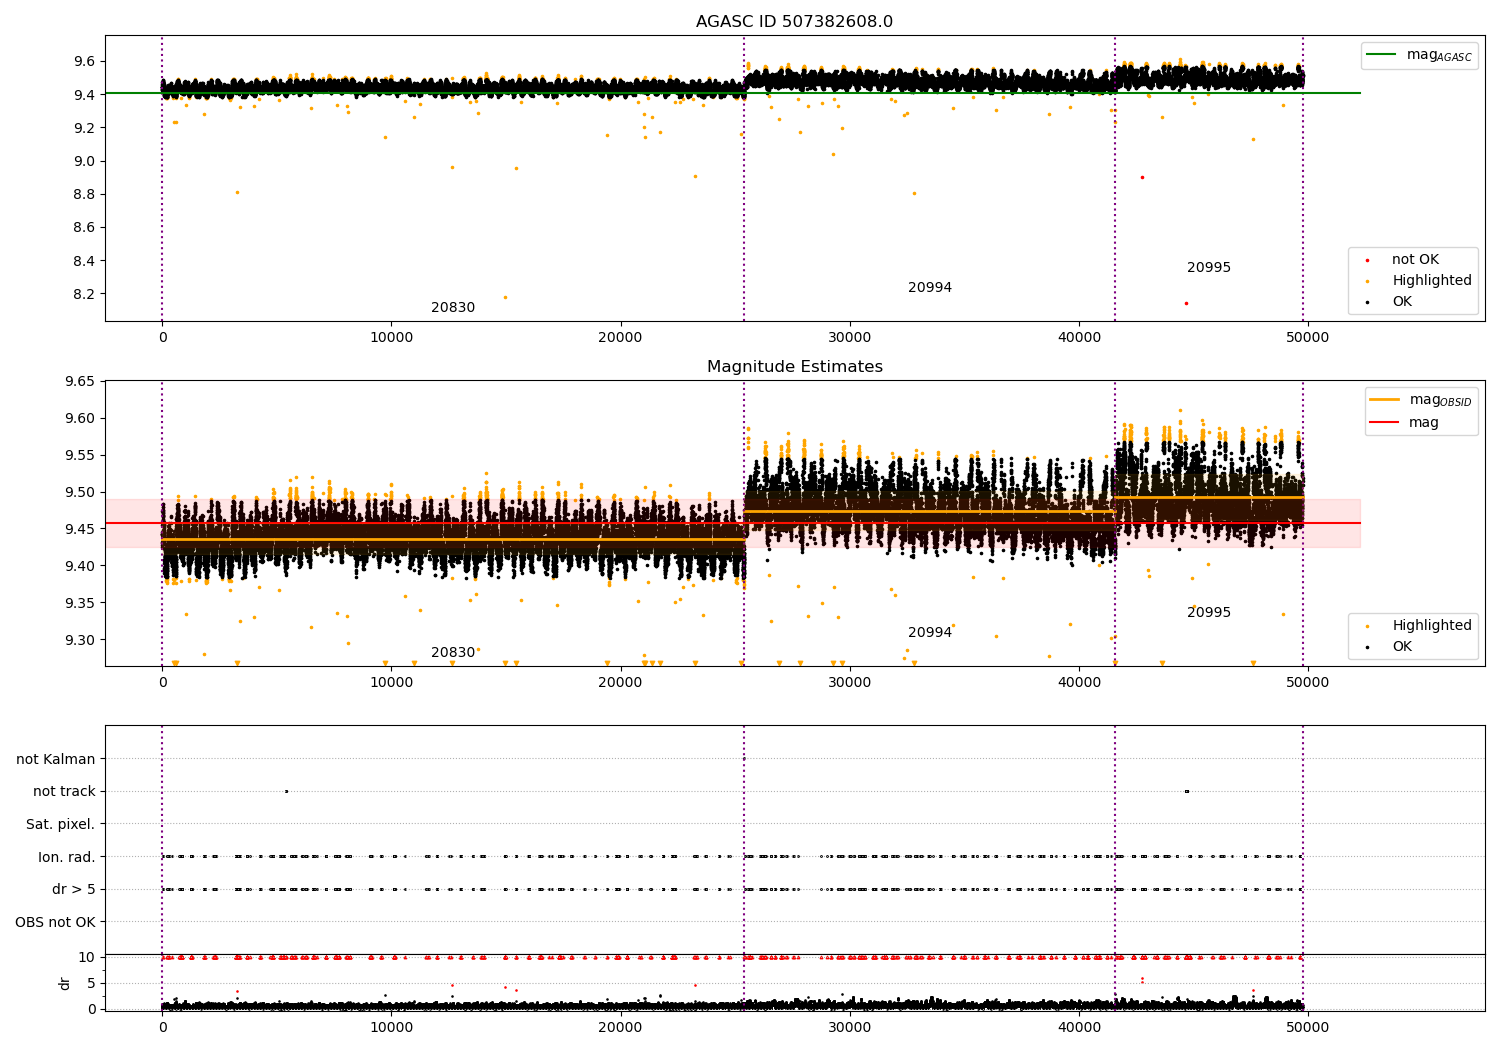Click the '20994' label in the top plot
This screenshot has height=1050, width=1500.
tap(930, 288)
